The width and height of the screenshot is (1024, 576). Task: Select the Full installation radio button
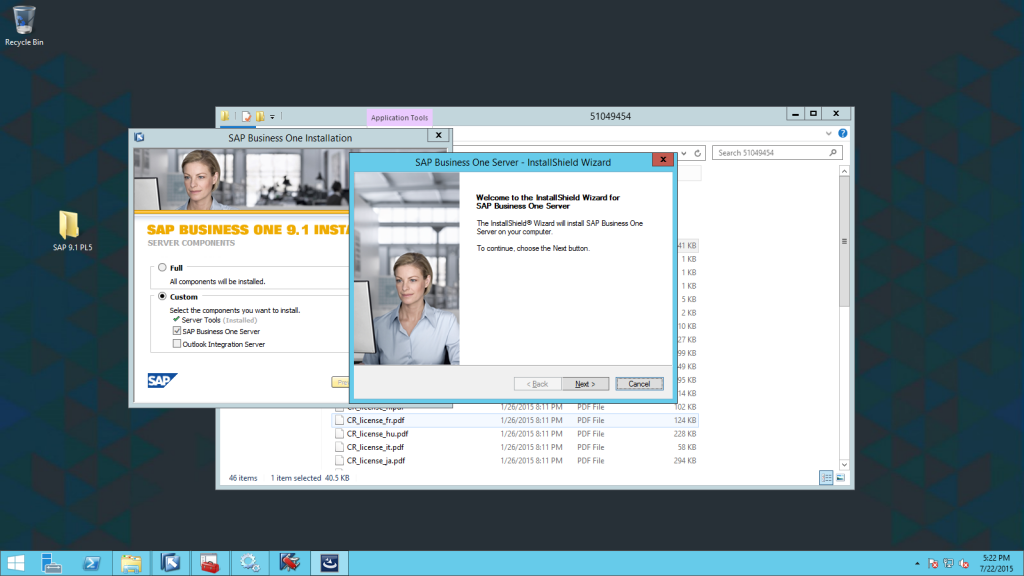[x=162, y=267]
